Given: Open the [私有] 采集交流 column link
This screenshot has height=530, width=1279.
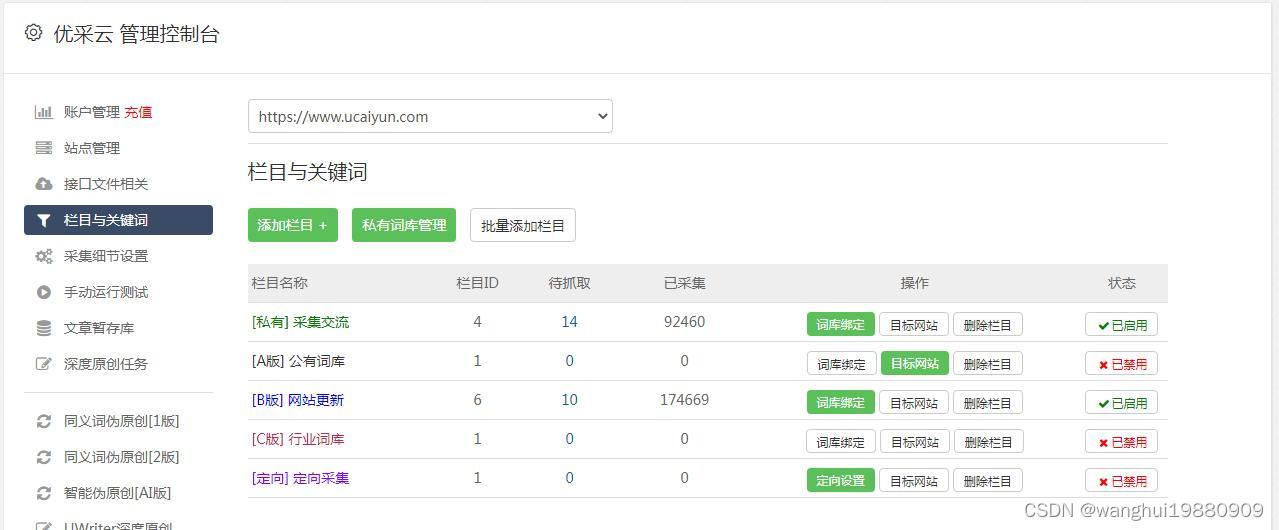Looking at the screenshot, I should pos(300,322).
